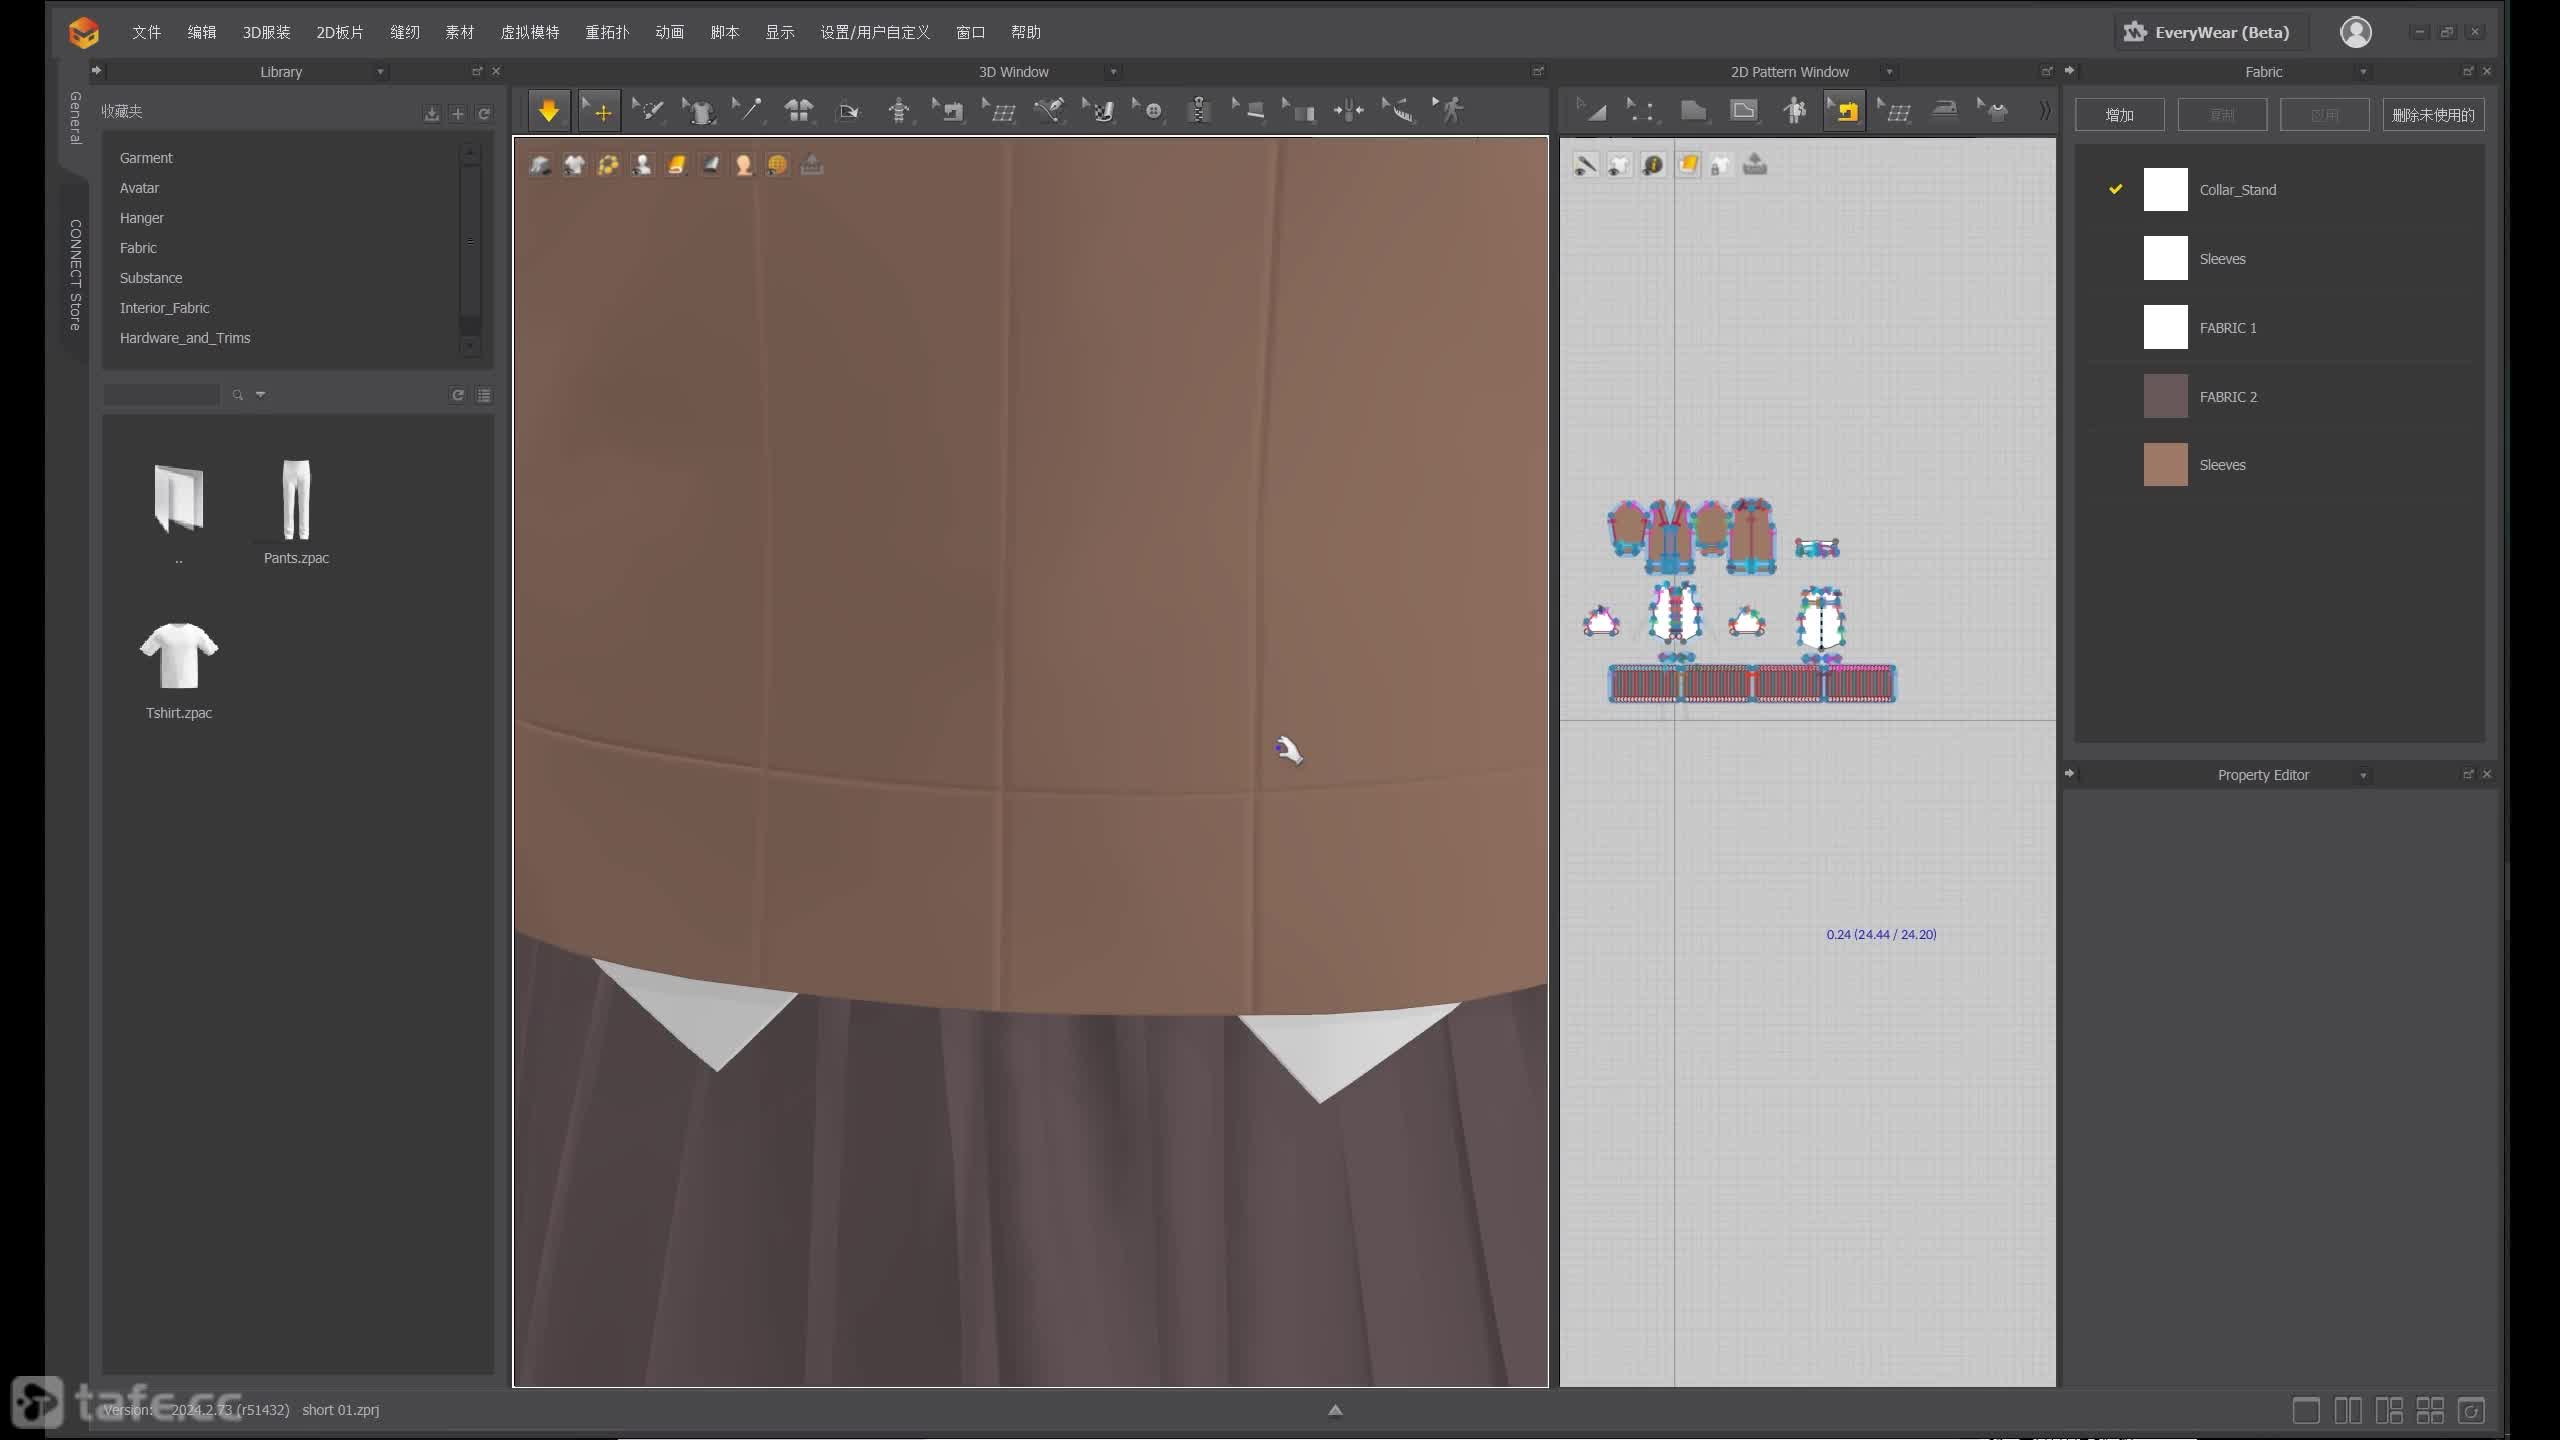This screenshot has height=1440, width=2560.
Task: Select the Garment folder in Library
Action: pyautogui.click(x=146, y=158)
